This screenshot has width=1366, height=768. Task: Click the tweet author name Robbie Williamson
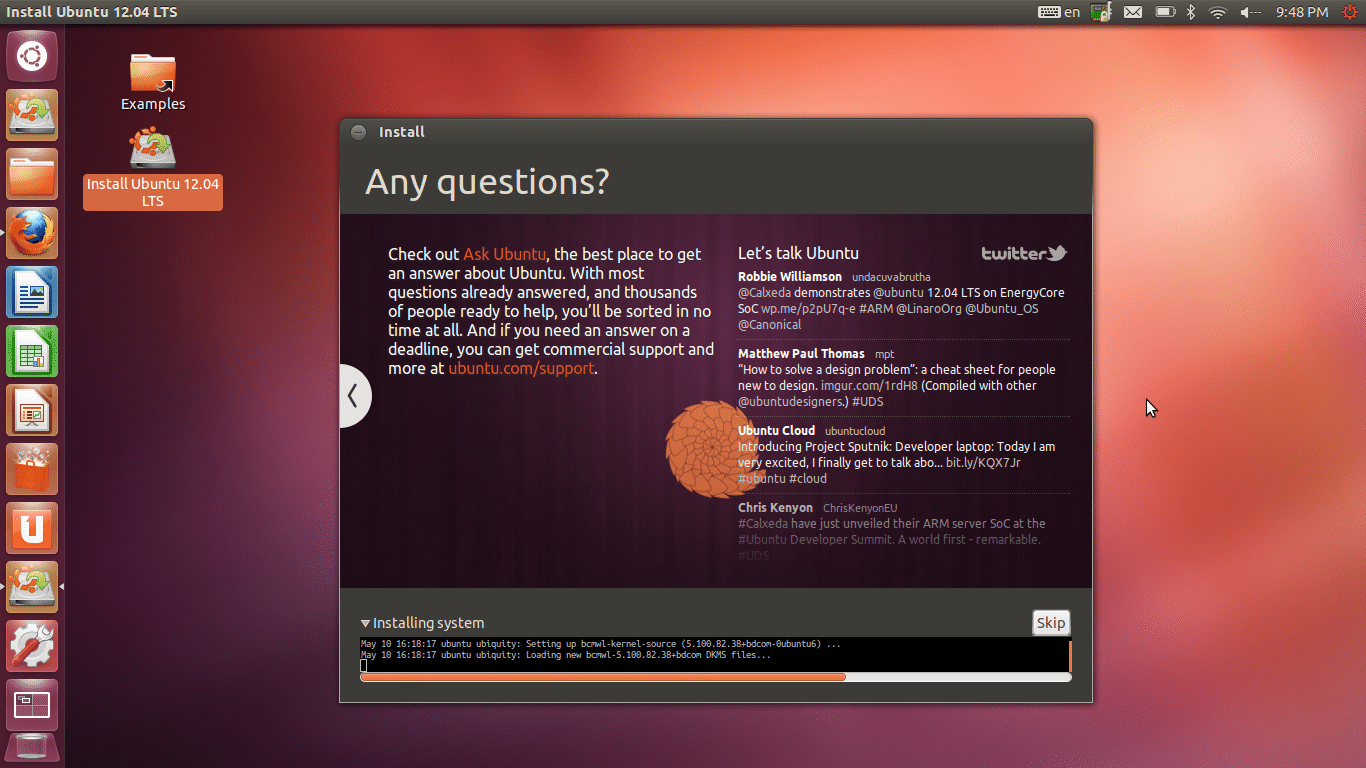click(x=790, y=277)
